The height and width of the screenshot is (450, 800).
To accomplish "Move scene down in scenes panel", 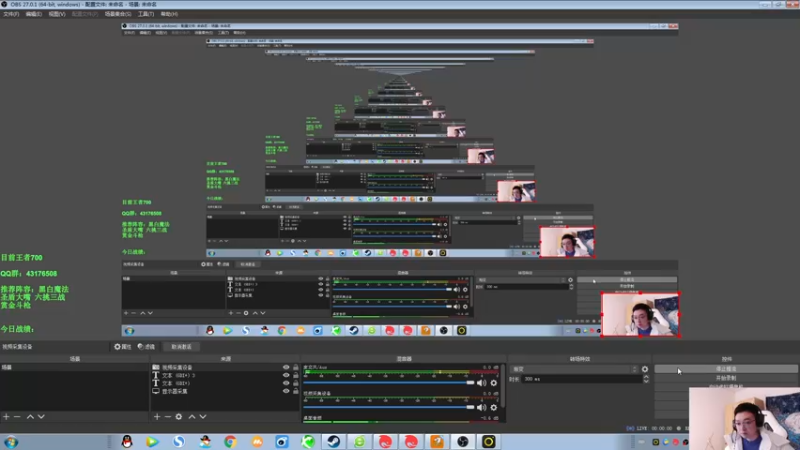I will (x=41, y=417).
